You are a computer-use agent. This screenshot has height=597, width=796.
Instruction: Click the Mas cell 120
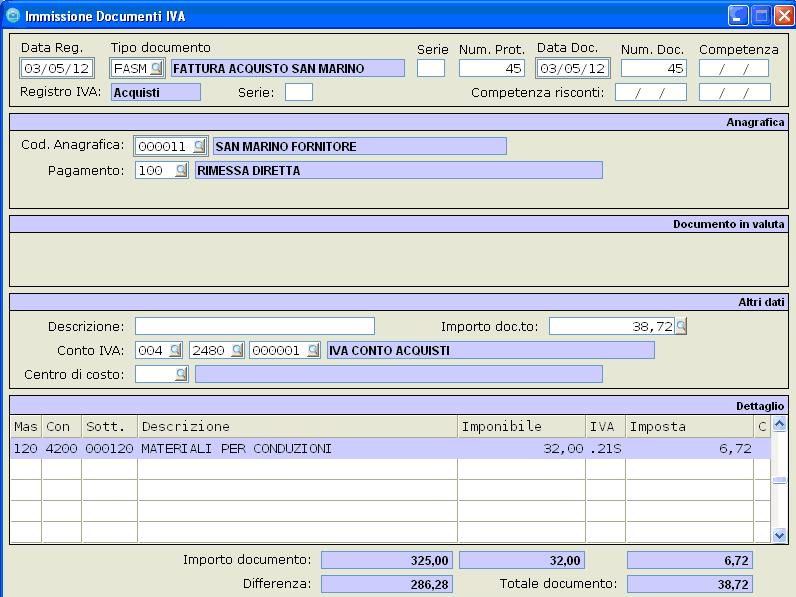[x=26, y=448]
